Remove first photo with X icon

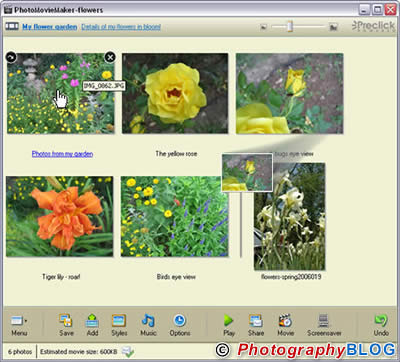click(110, 57)
